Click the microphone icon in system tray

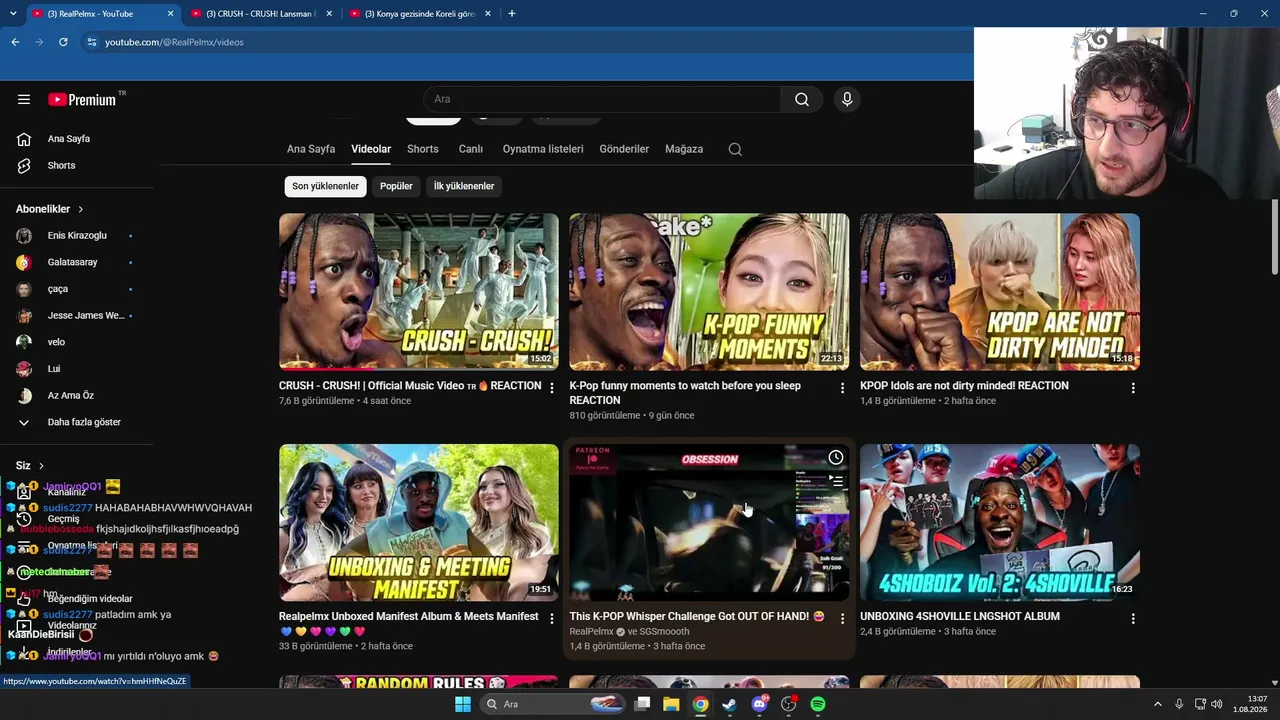point(1179,704)
